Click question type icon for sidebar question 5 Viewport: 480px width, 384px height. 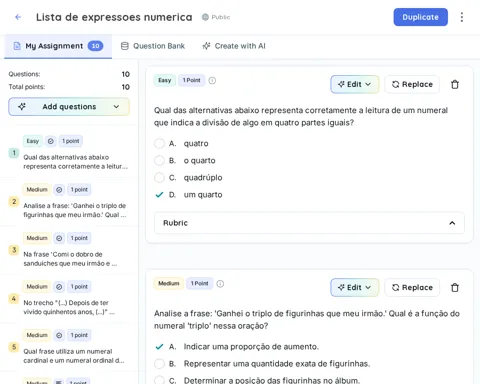tap(59, 335)
